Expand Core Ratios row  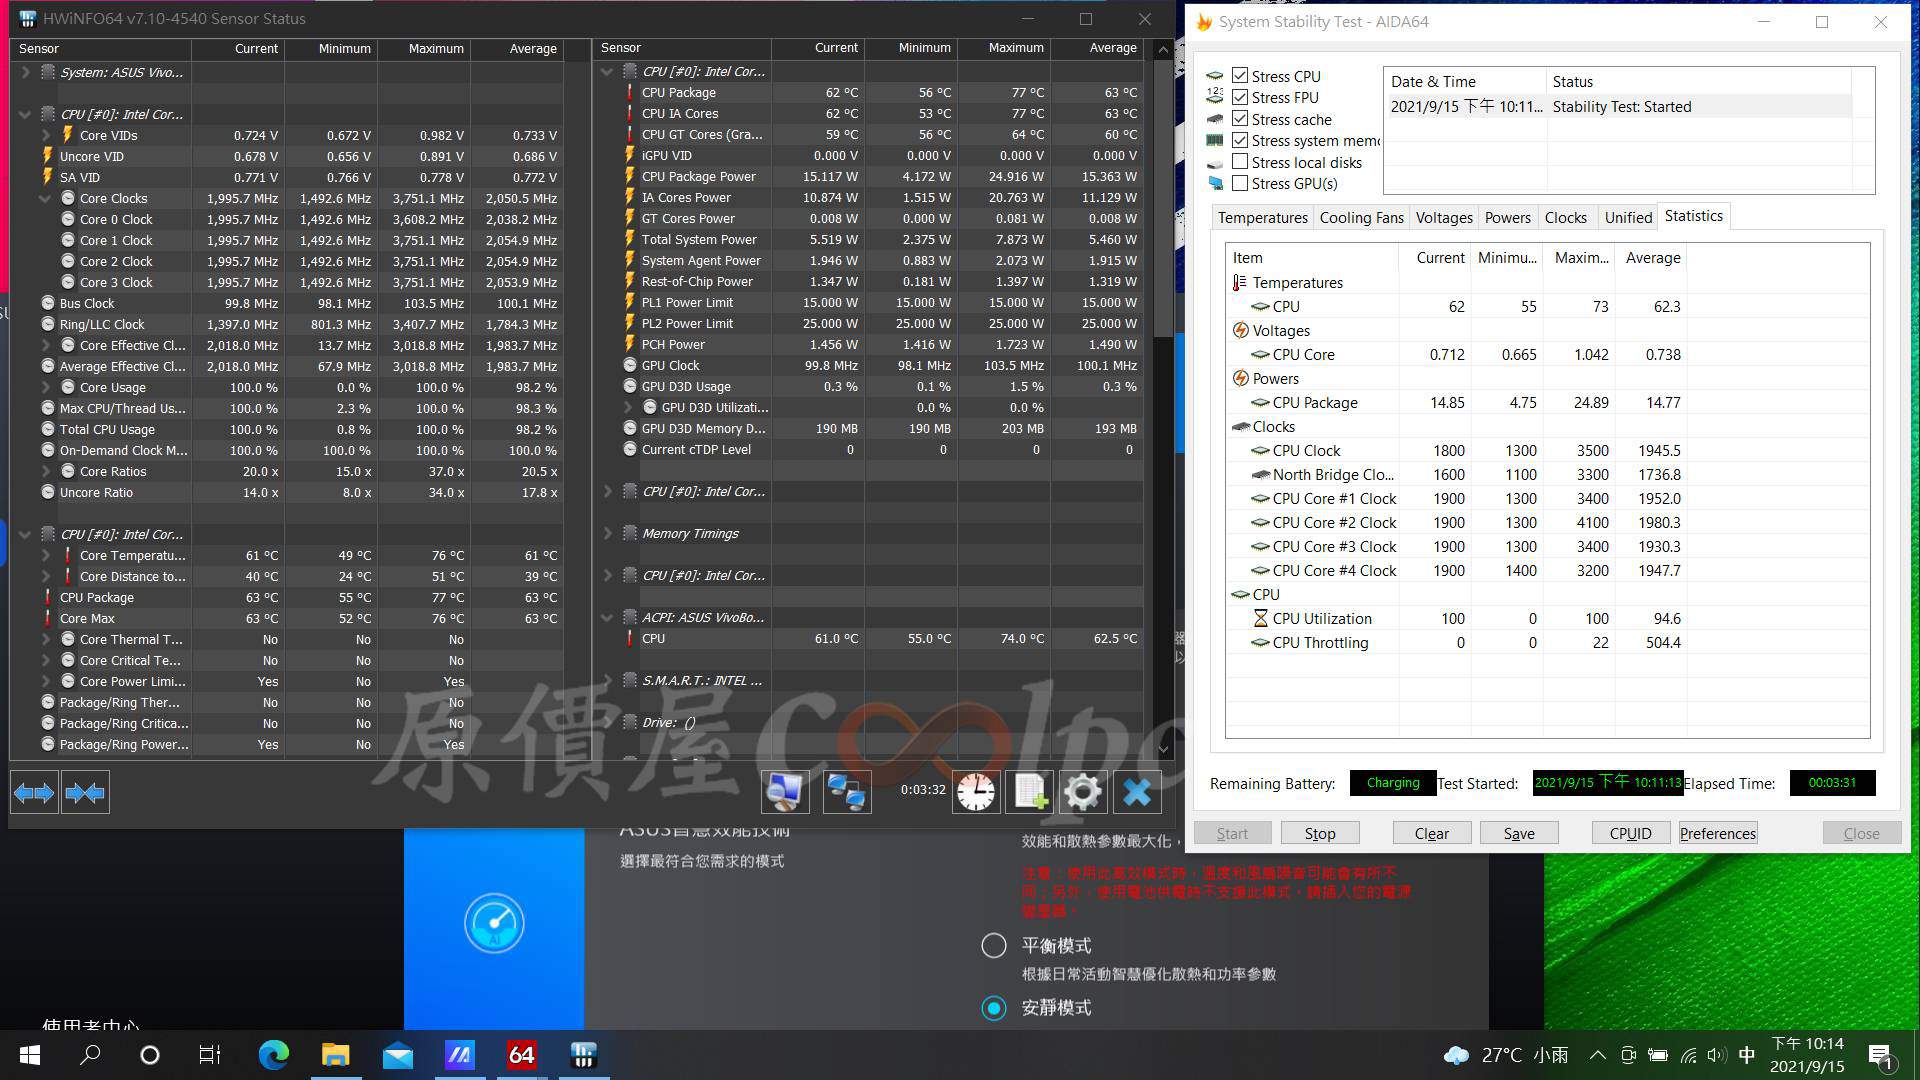coord(45,471)
